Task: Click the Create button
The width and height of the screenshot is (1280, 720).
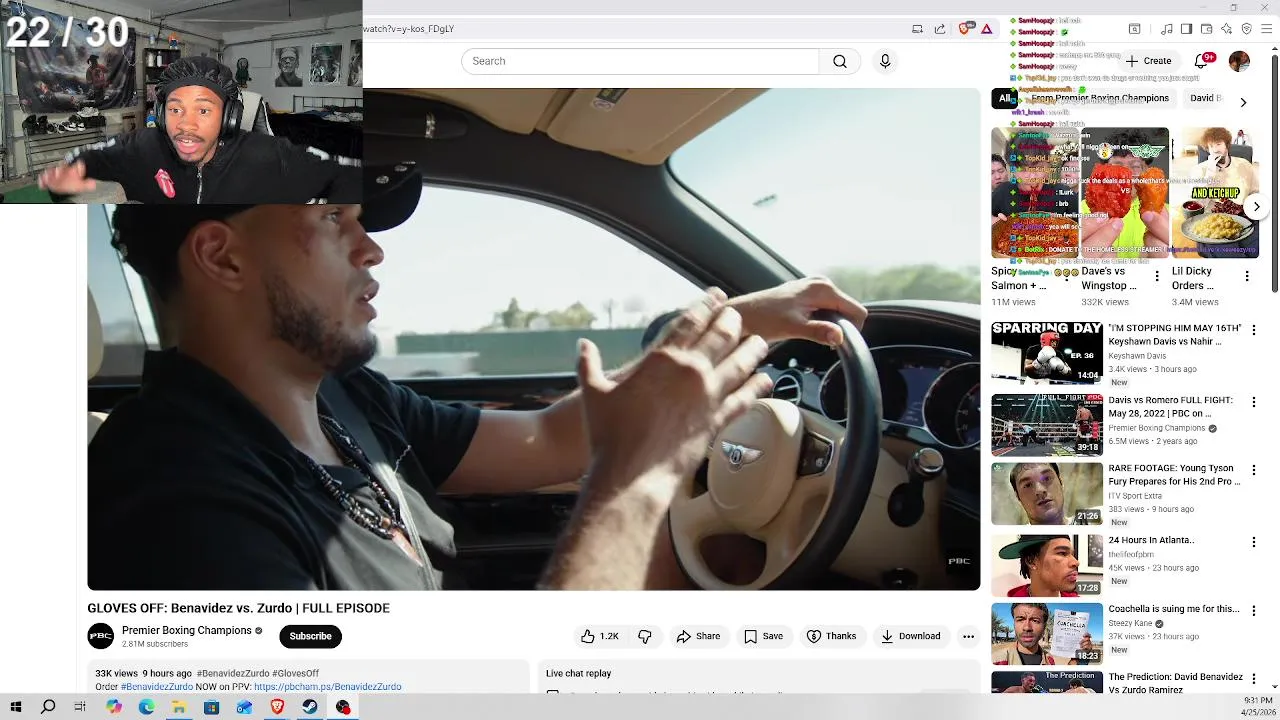Action: (1148, 61)
